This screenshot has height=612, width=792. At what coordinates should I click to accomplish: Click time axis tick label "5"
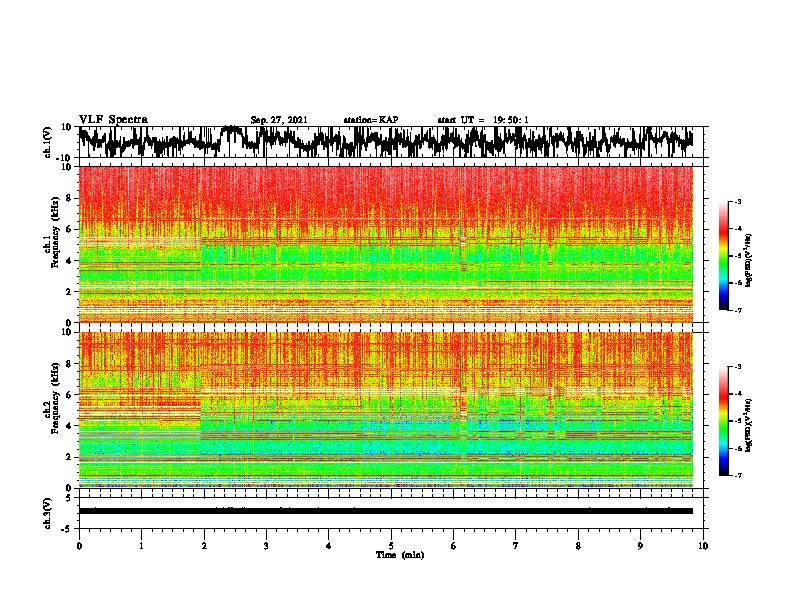click(x=391, y=546)
